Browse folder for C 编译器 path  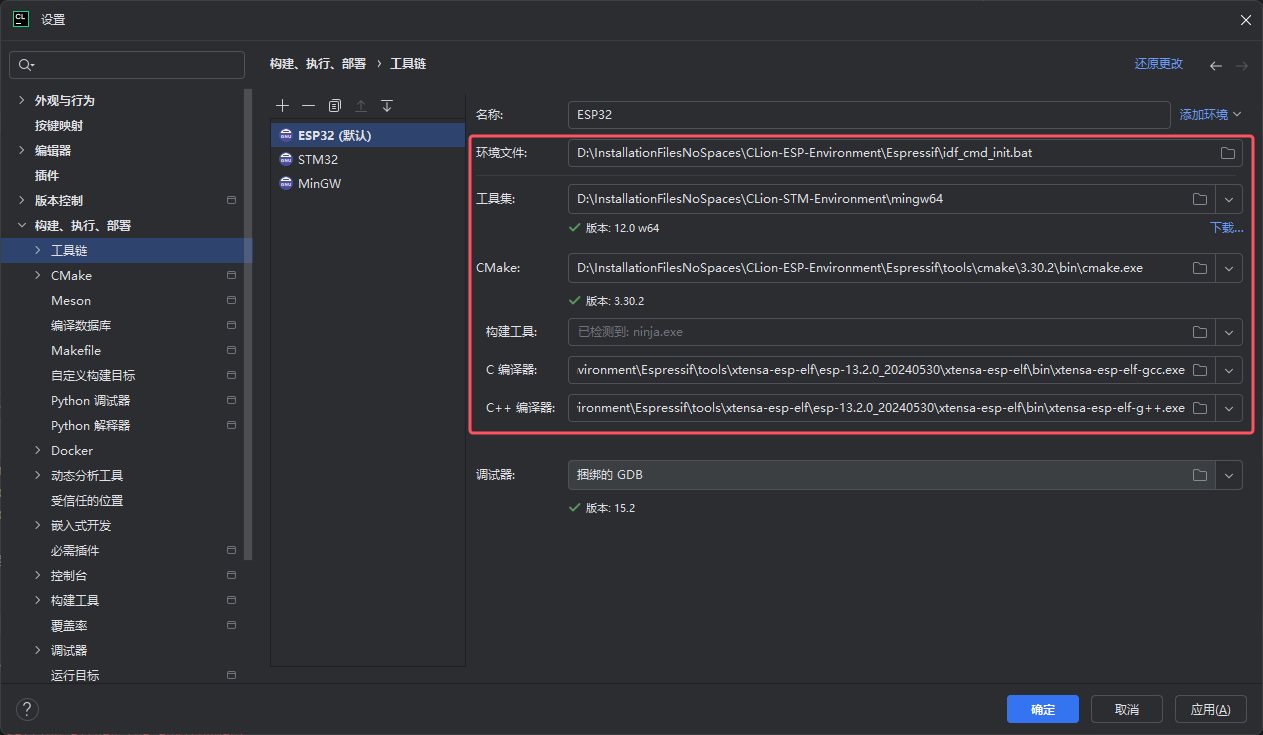point(1200,370)
